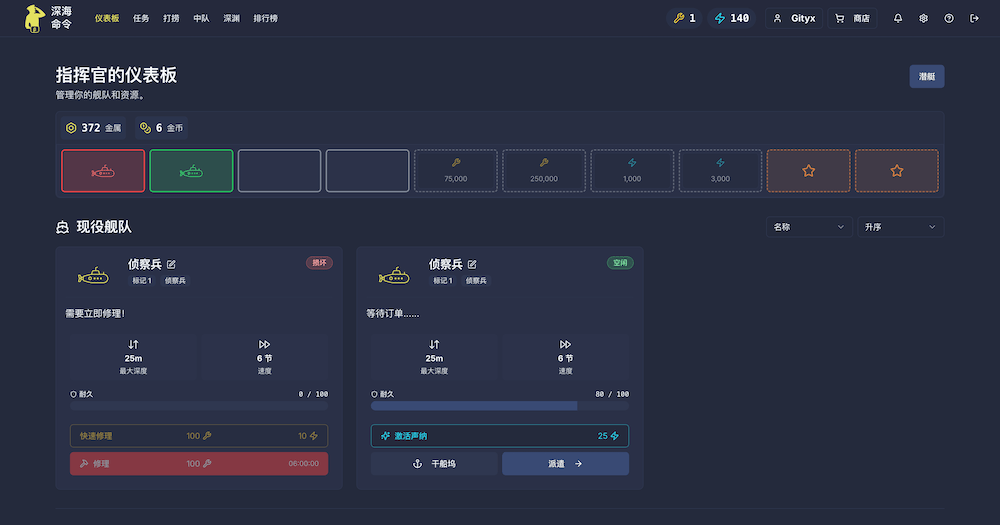The width and height of the screenshot is (1000, 525).
Task: Select the red submarine slot
Action: click(x=103, y=171)
